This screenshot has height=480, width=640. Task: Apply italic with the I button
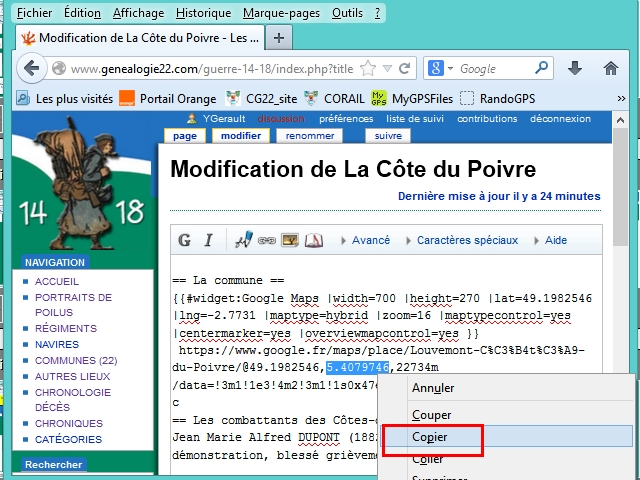[x=209, y=240]
